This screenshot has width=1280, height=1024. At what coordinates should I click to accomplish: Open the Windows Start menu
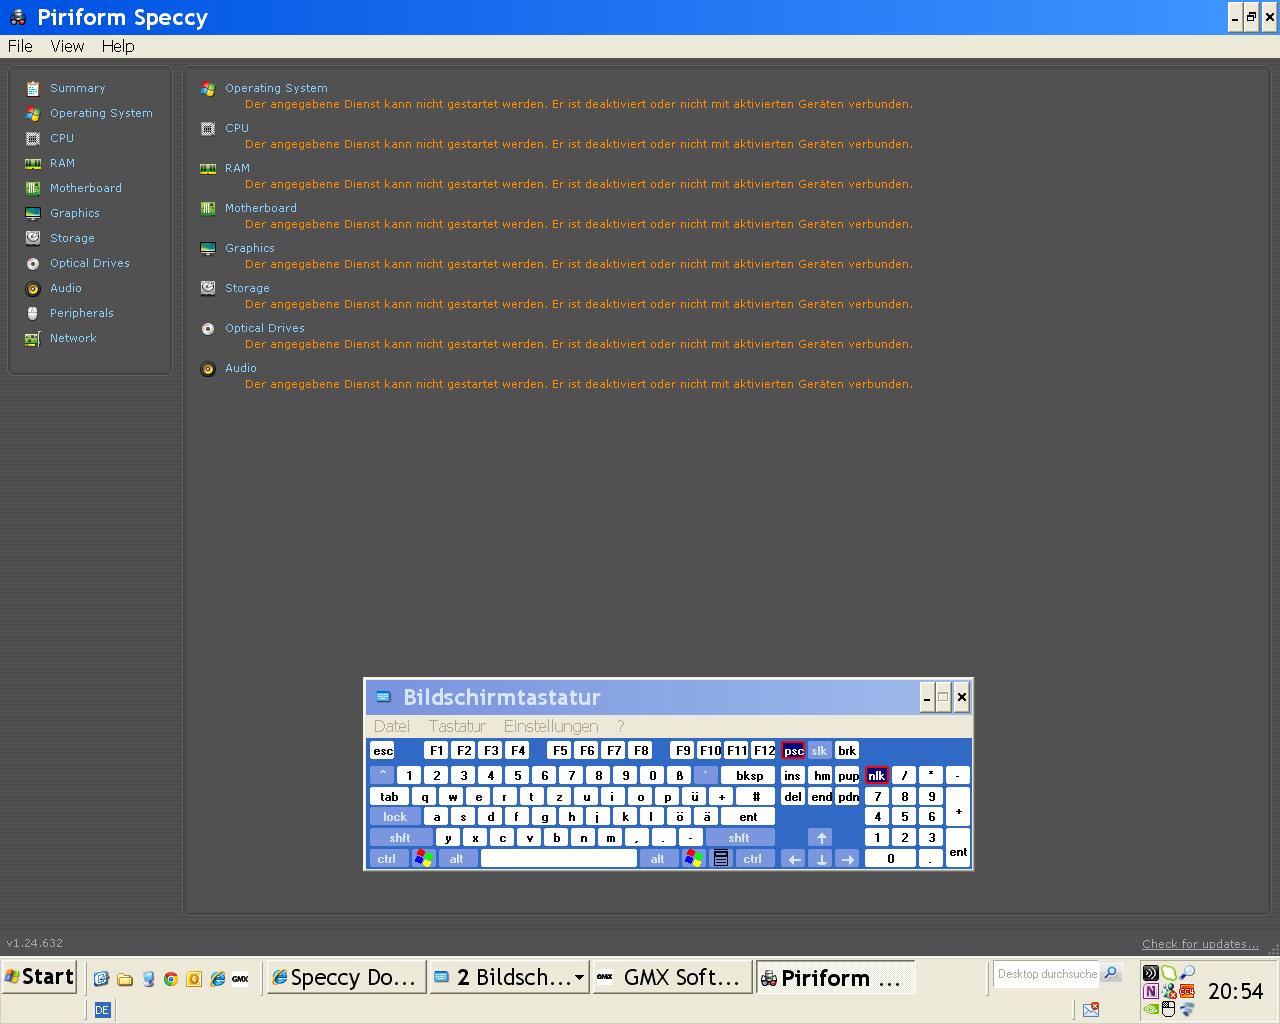point(39,977)
